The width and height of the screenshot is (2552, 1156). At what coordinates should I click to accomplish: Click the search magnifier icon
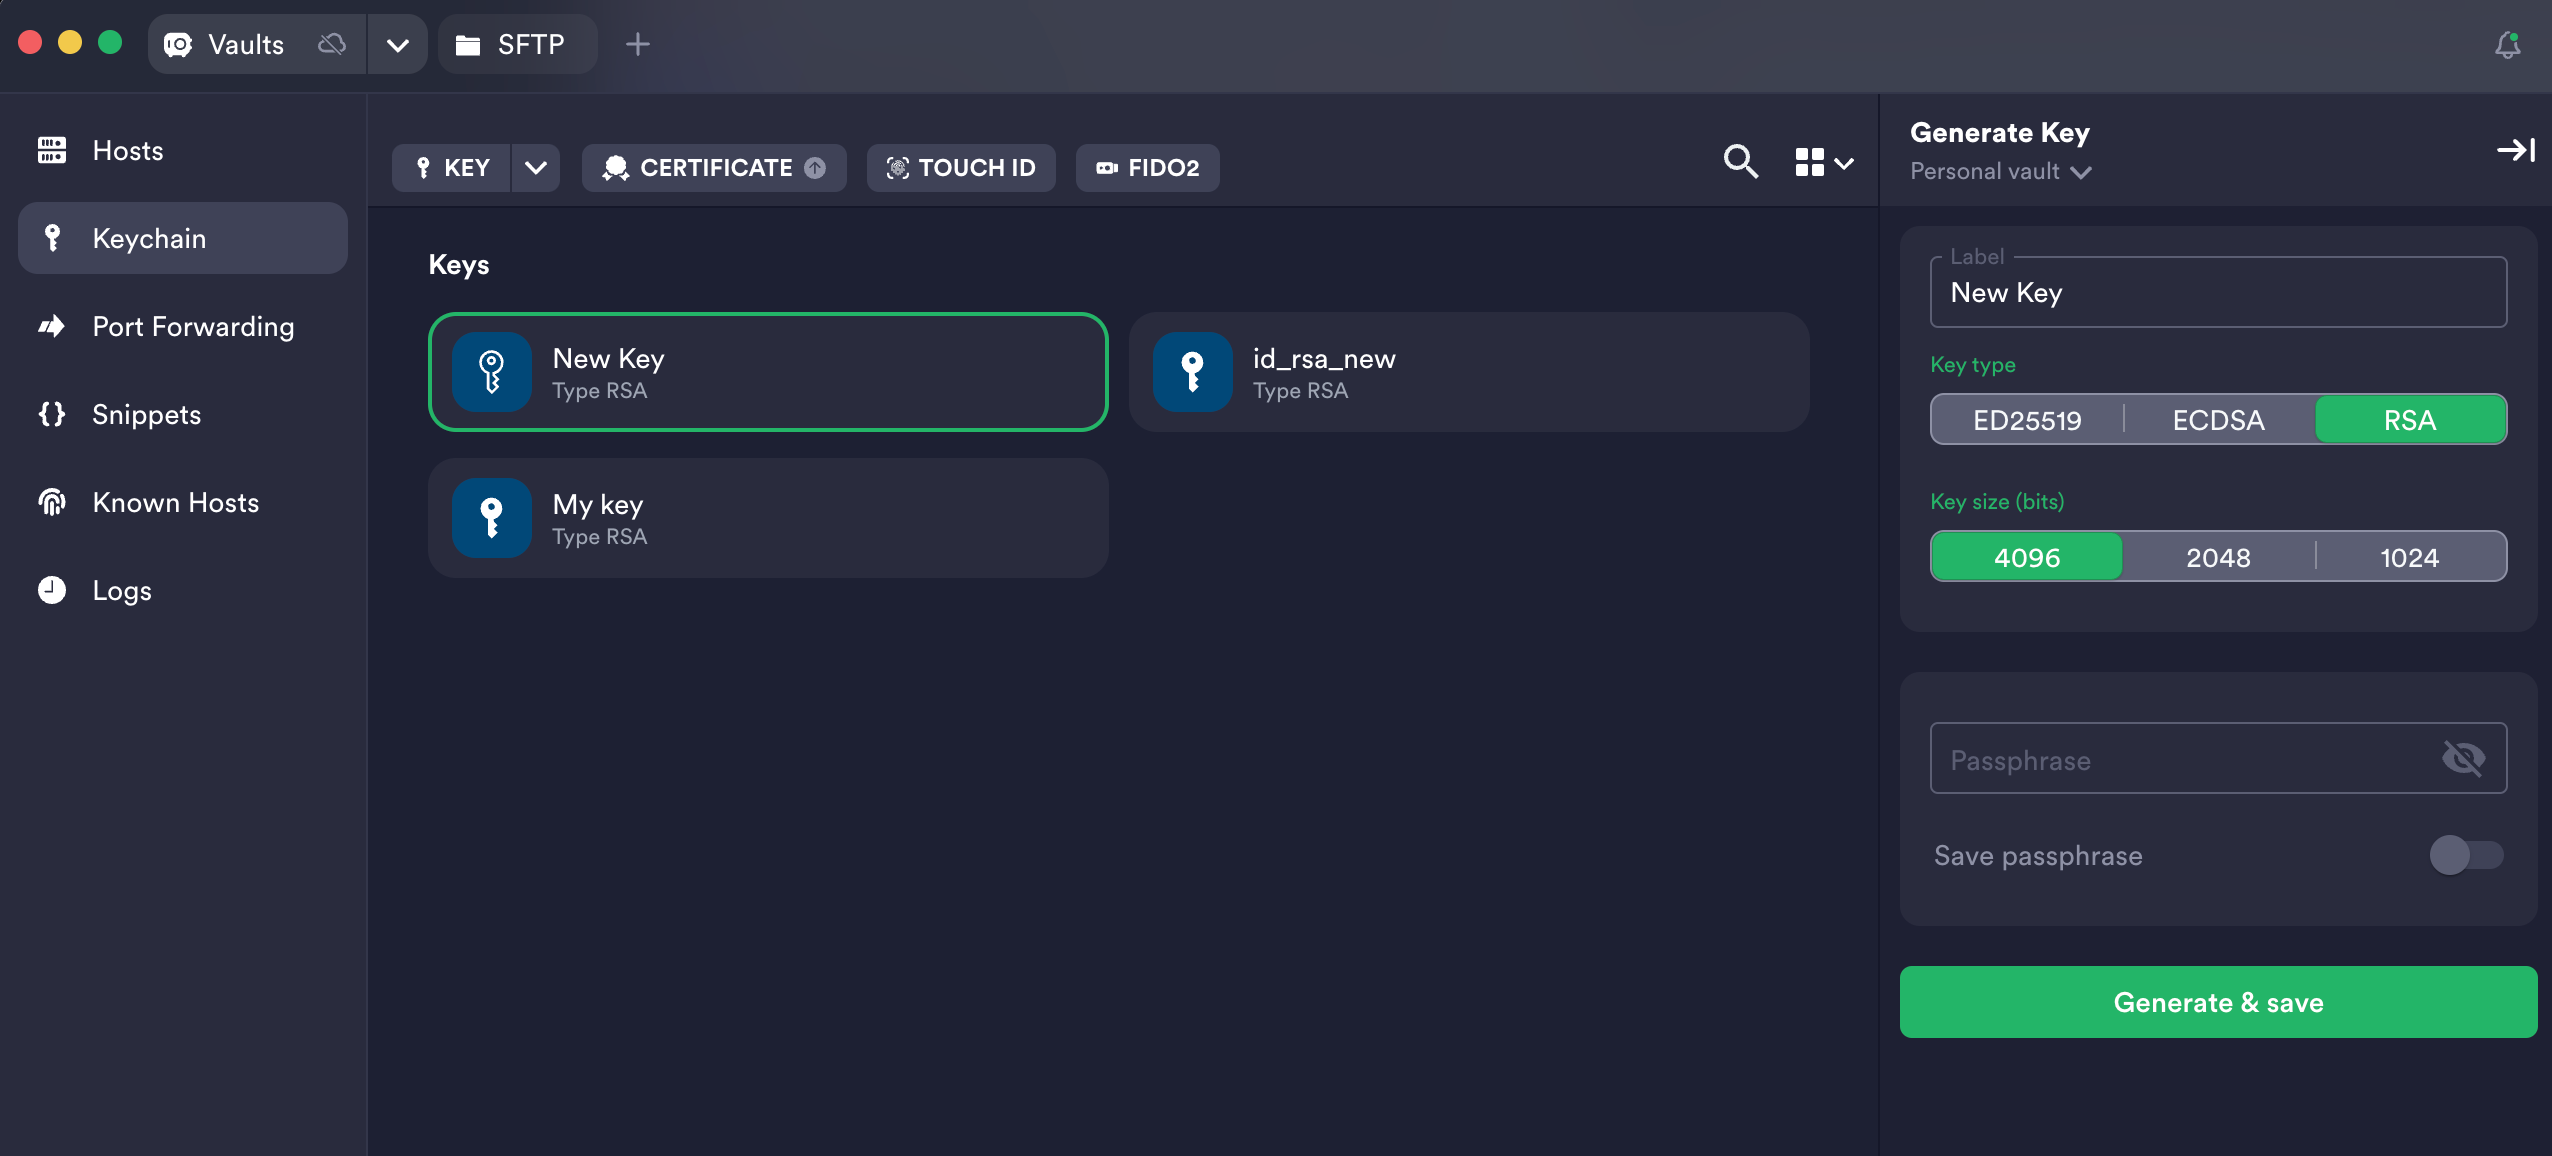[x=1741, y=162]
